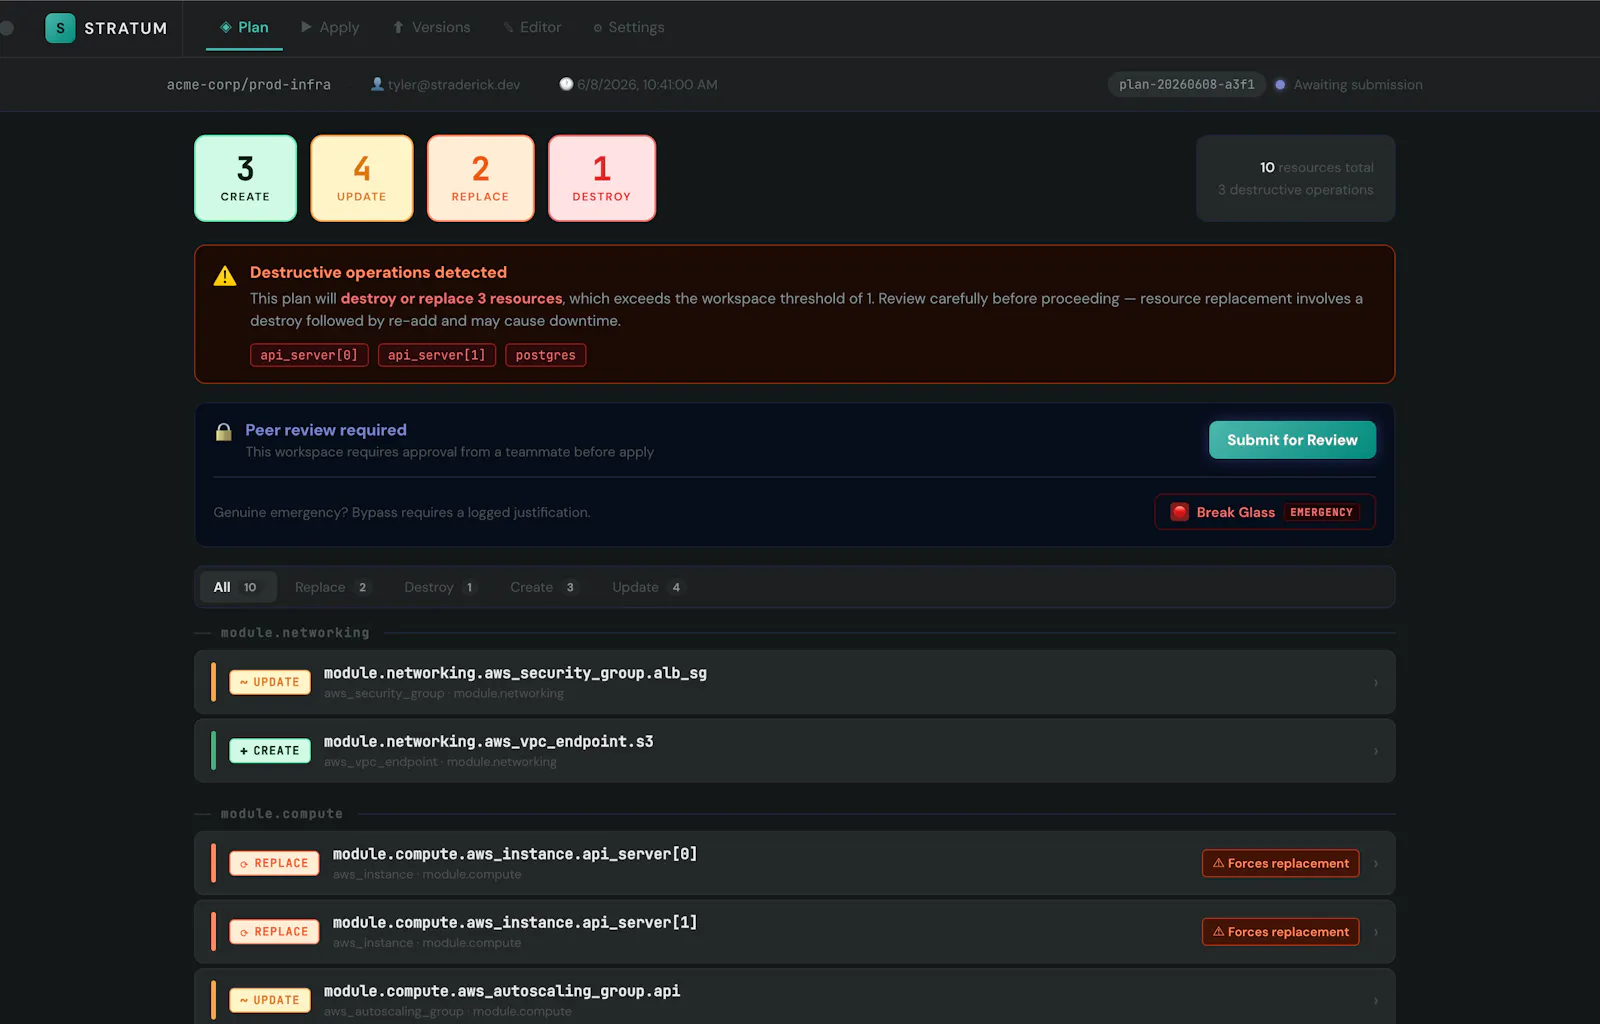Viewport: 1600px width, 1024px height.
Task: Click the 'Destructive operations detected' heading
Action: (378, 272)
